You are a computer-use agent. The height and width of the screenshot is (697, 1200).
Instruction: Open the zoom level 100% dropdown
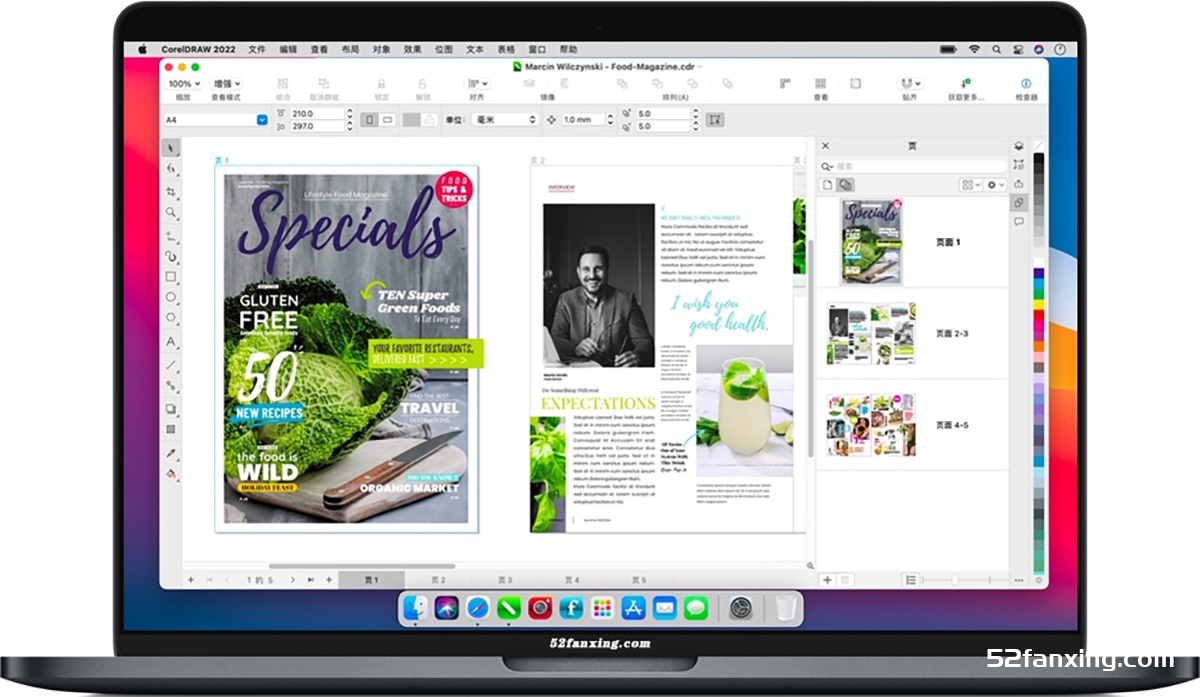[x=184, y=84]
